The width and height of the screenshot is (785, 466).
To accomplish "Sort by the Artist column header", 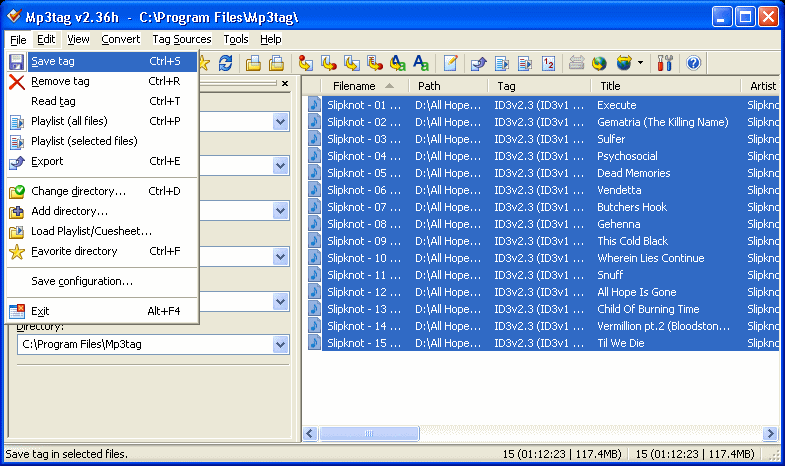I will (x=760, y=86).
